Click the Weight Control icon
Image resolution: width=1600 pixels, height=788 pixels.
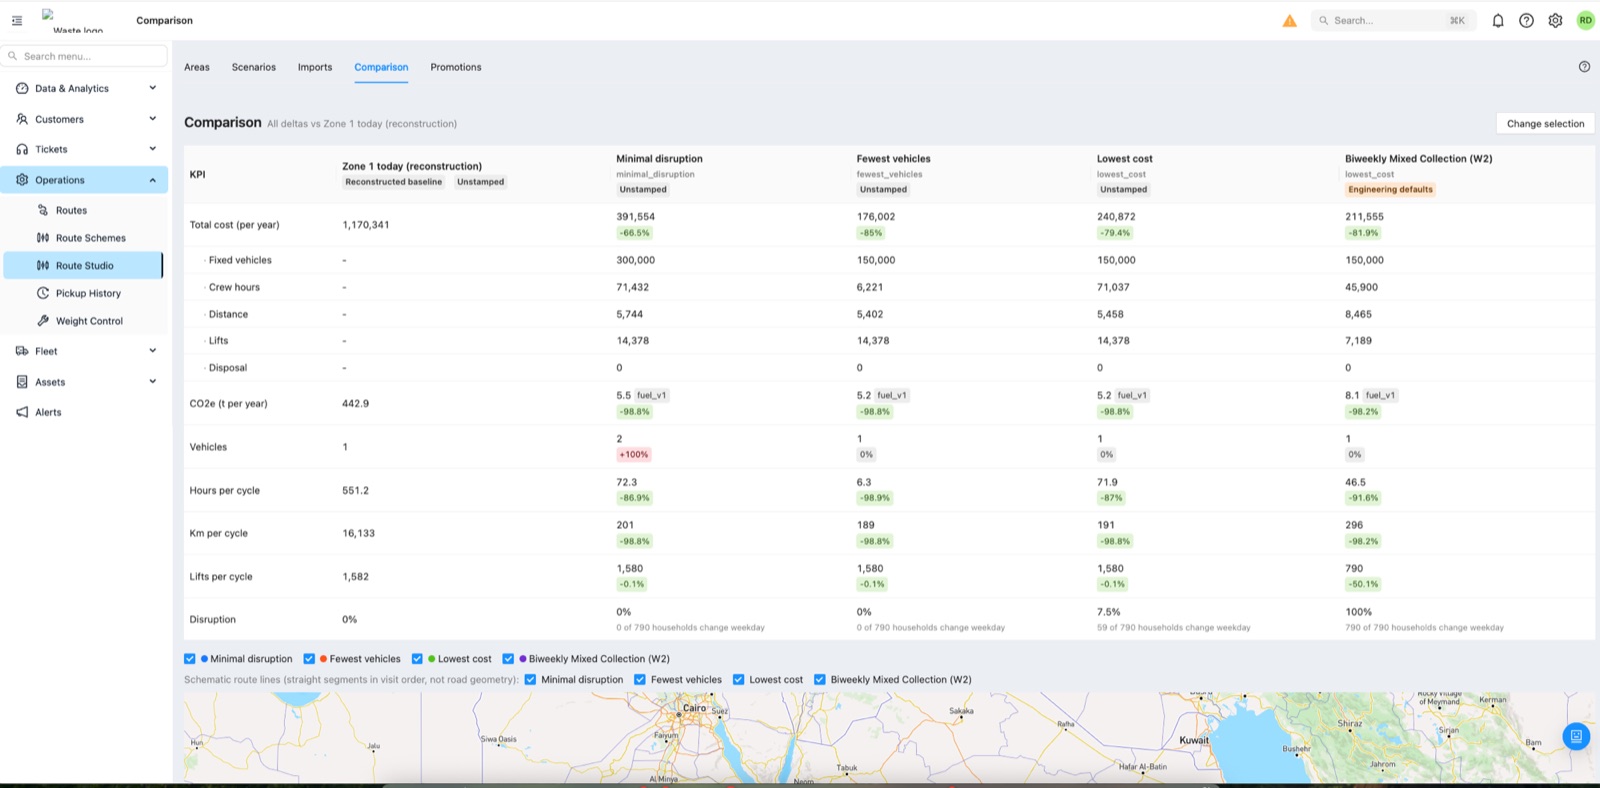click(x=43, y=321)
